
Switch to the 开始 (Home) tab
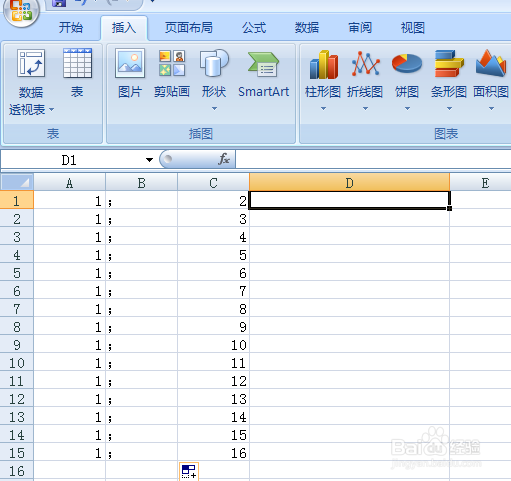pyautogui.click(x=71, y=27)
